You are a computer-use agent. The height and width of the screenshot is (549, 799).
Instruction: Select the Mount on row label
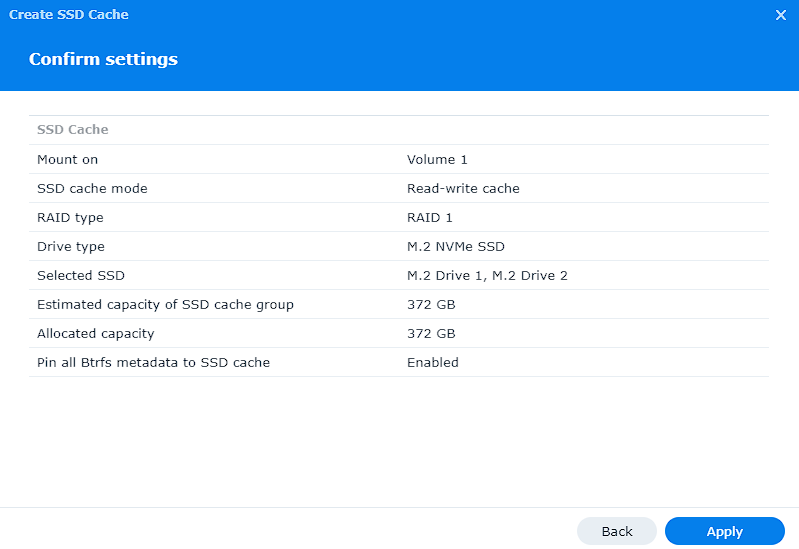pyautogui.click(x=67, y=160)
